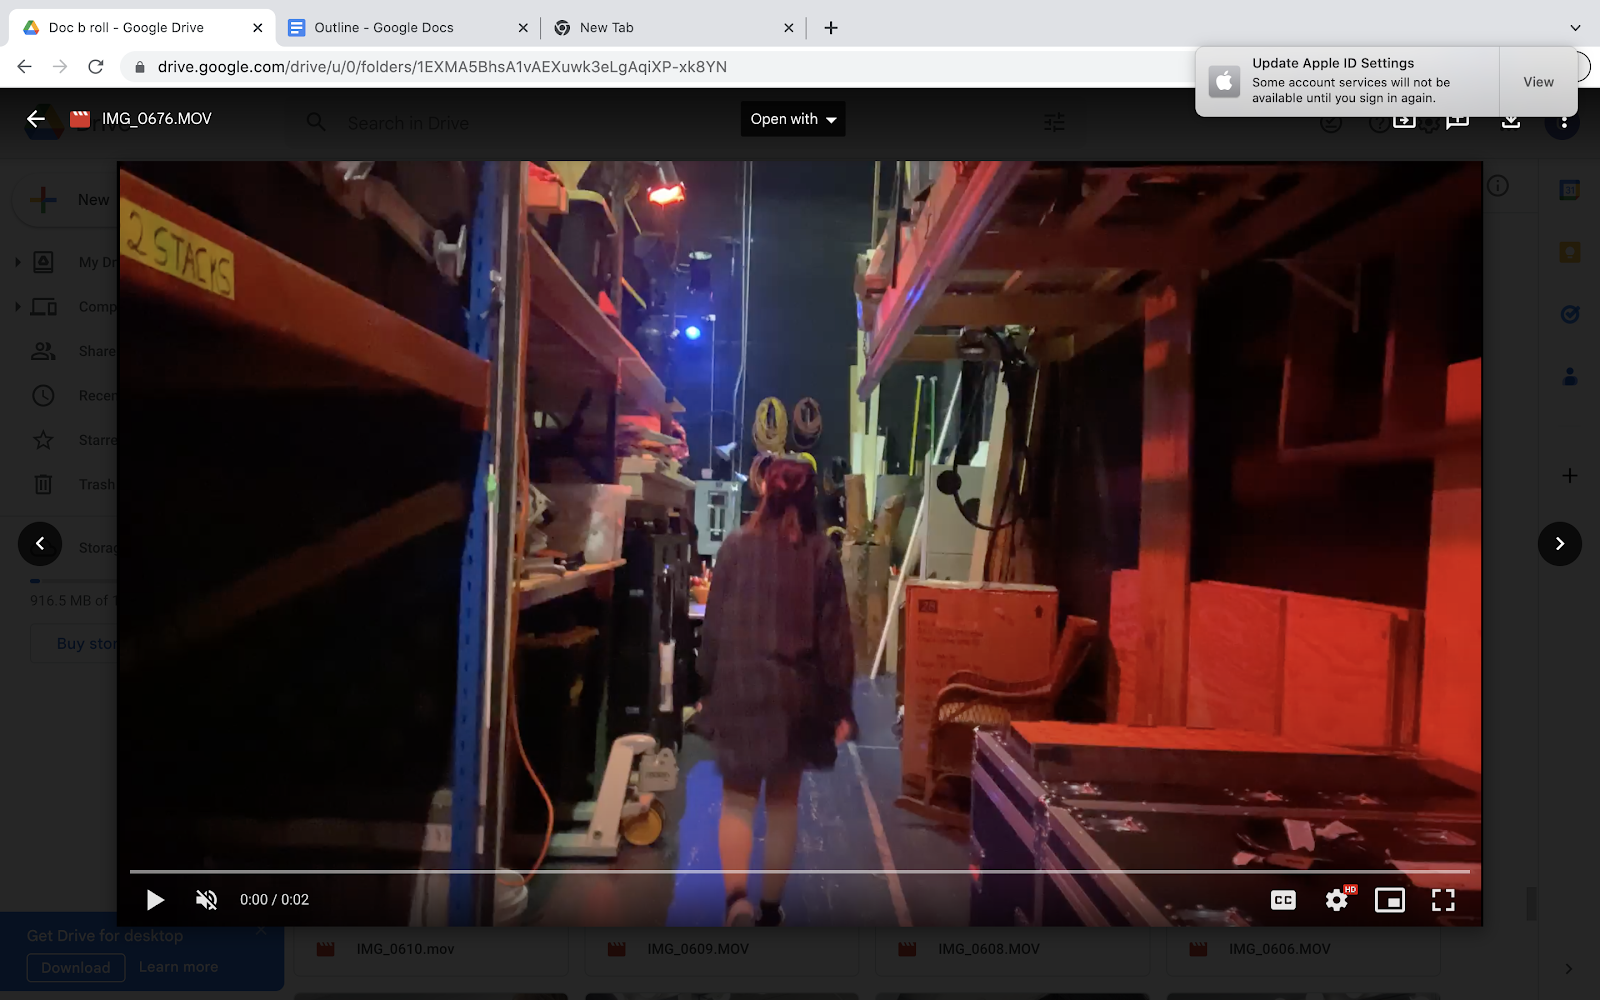The height and width of the screenshot is (1000, 1600).
Task: Go forward in browser history
Action: tap(60, 66)
